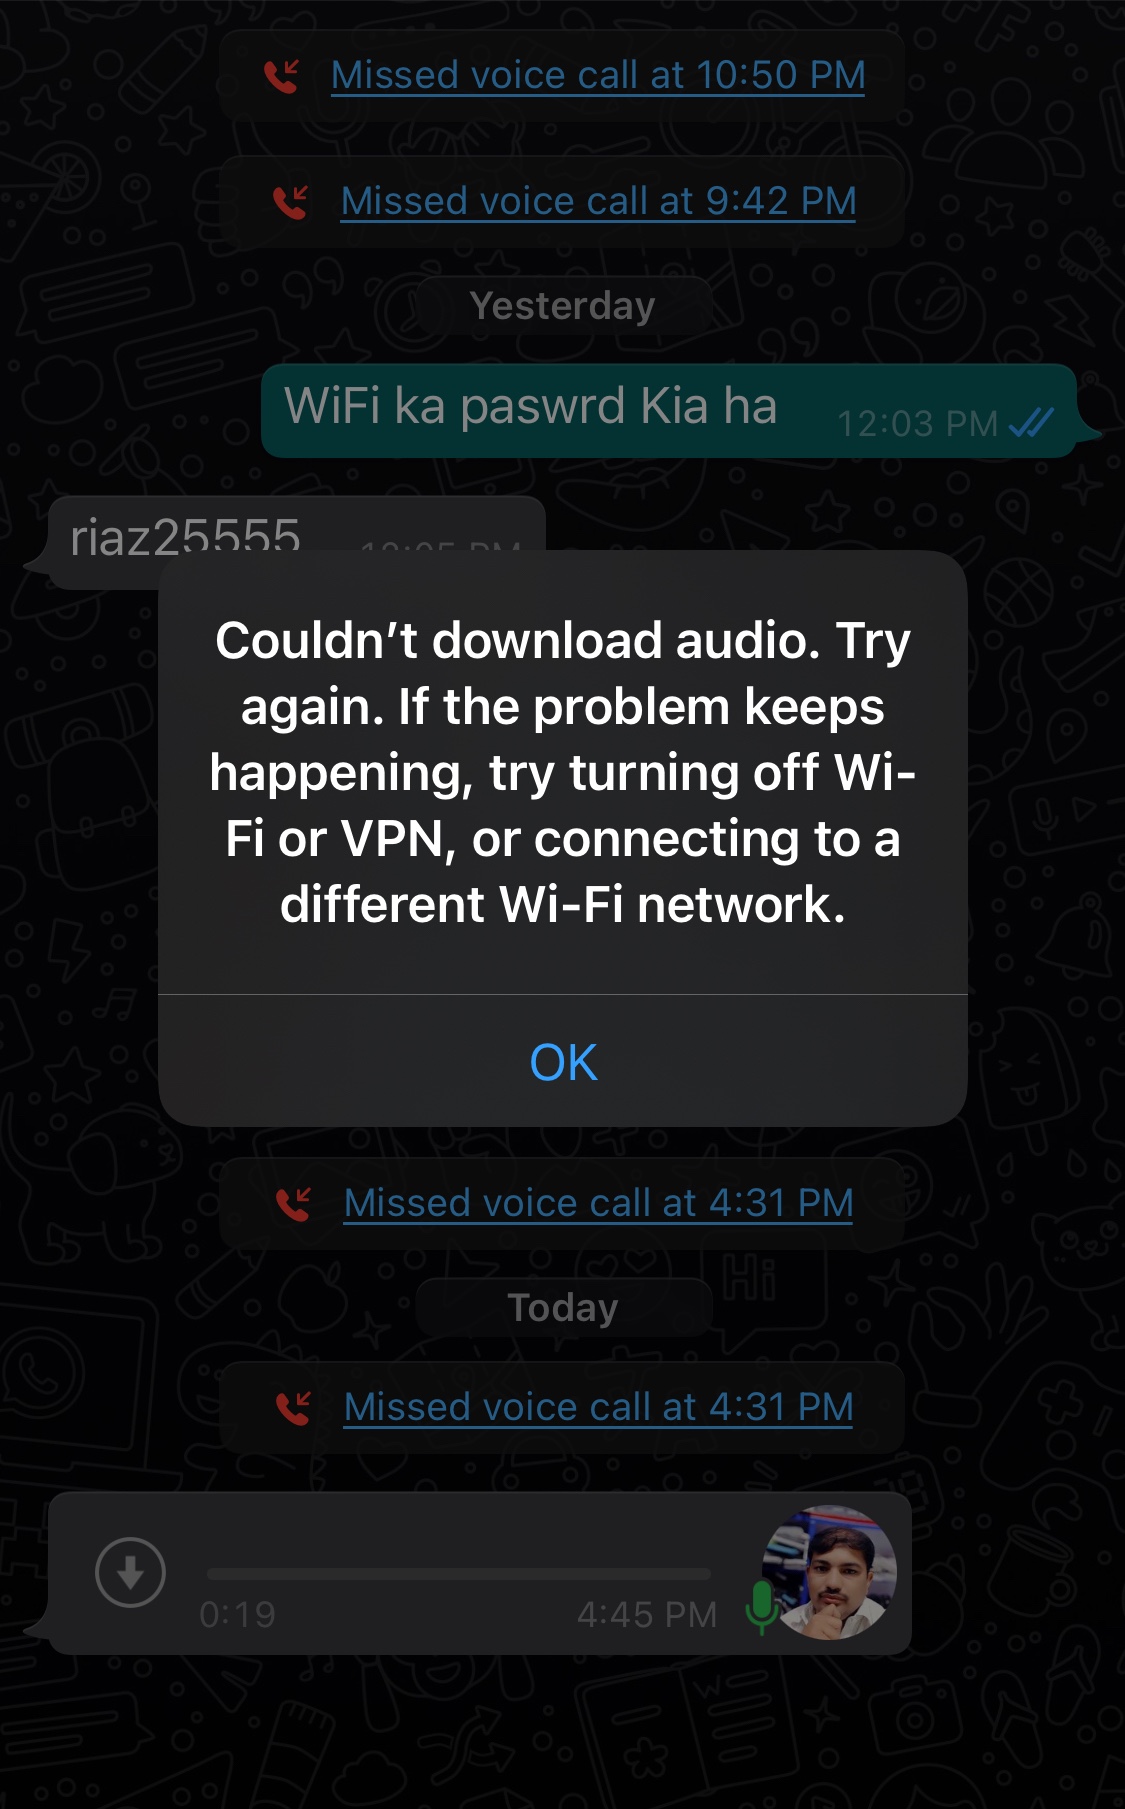Image resolution: width=1125 pixels, height=1809 pixels.
Task: Tap the riaz25555 reply bubble
Action: 296,541
